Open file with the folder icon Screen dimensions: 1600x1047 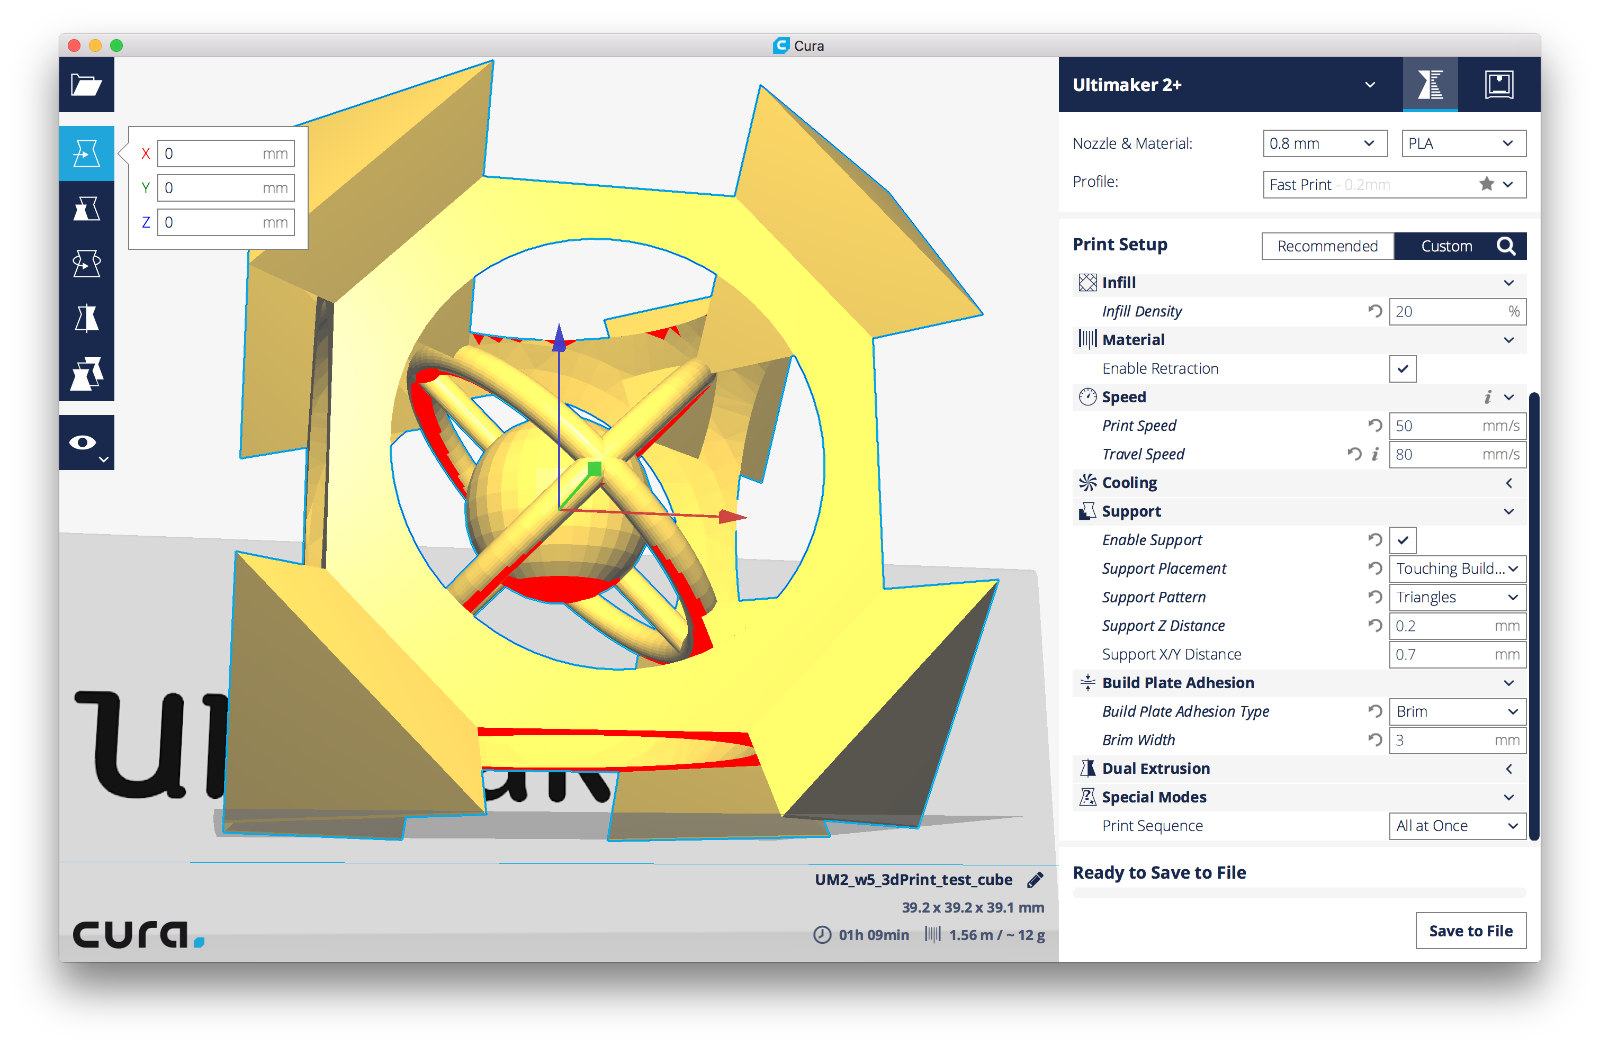pos(86,85)
